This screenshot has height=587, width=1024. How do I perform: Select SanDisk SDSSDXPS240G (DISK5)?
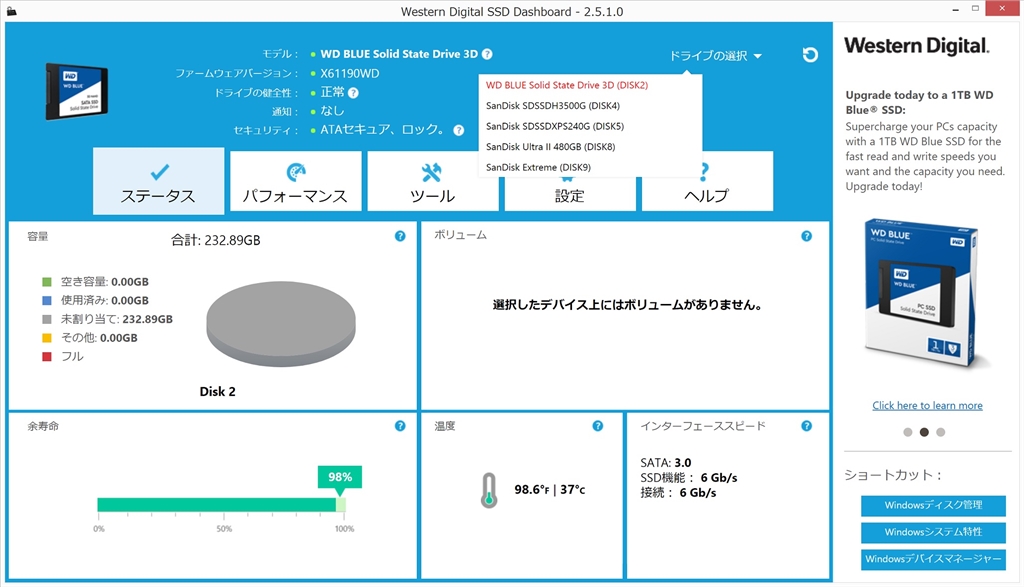click(554, 126)
